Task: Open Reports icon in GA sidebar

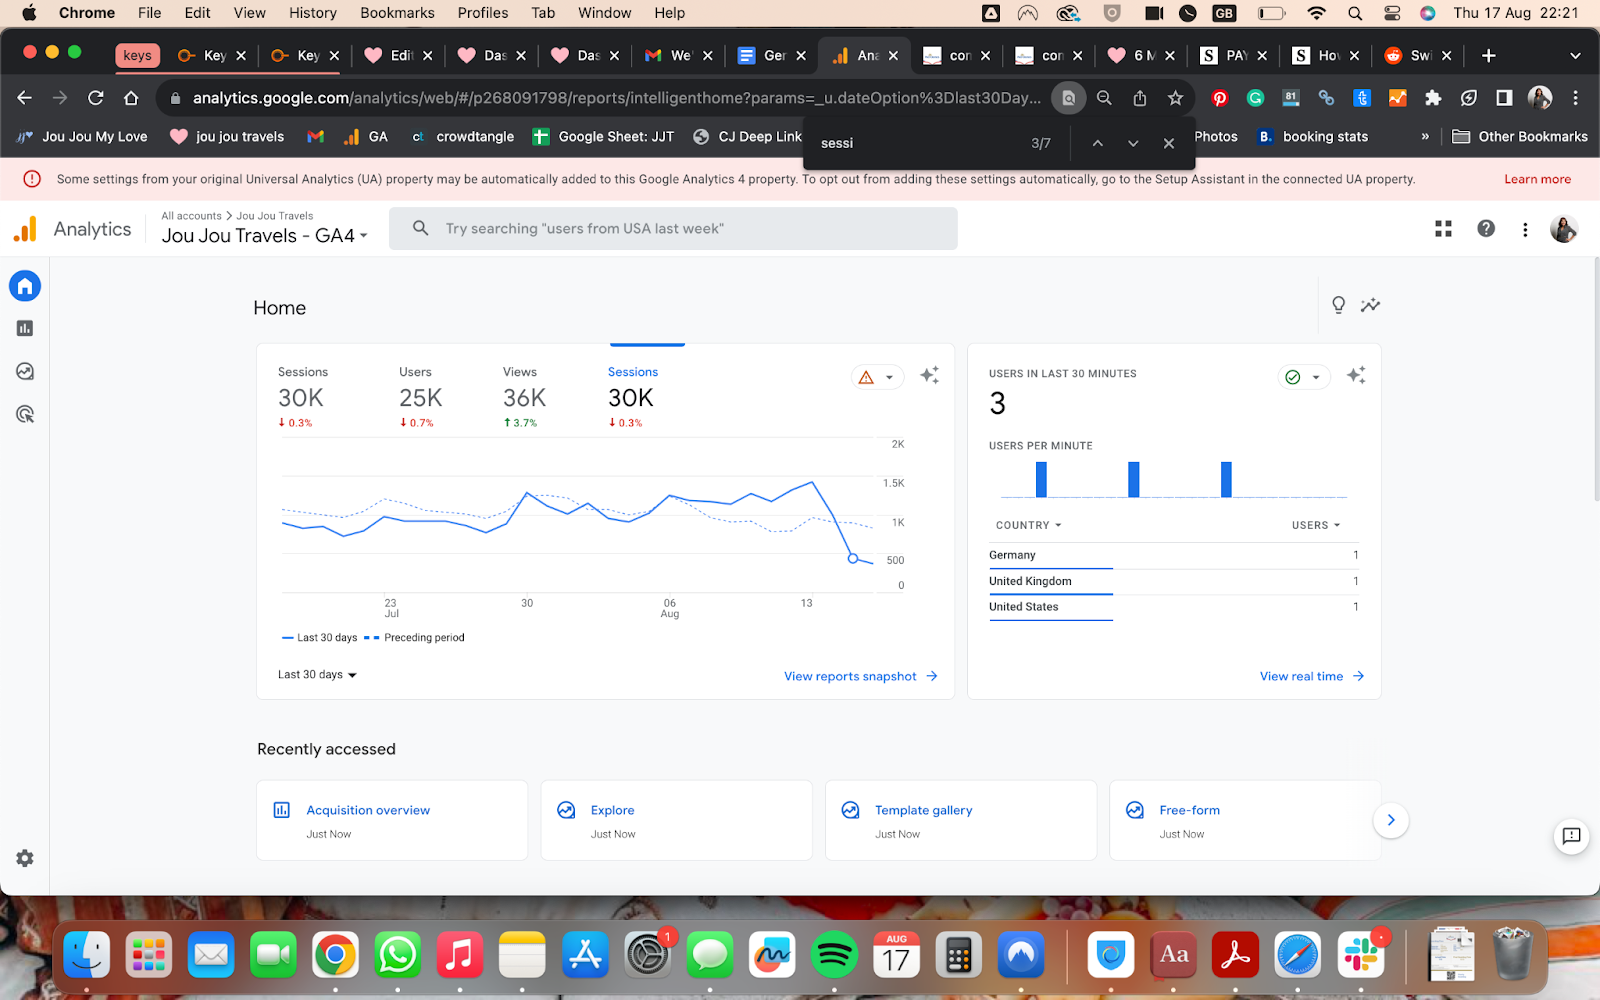Action: coord(25,328)
